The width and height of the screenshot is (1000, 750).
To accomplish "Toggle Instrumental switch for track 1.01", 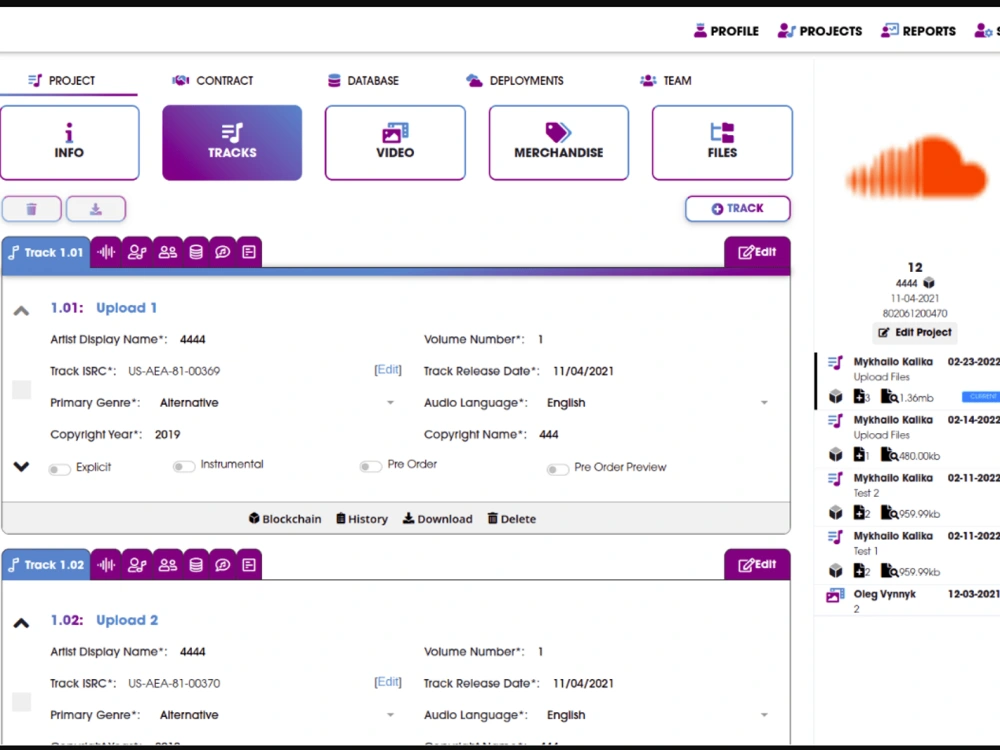I will point(184,467).
